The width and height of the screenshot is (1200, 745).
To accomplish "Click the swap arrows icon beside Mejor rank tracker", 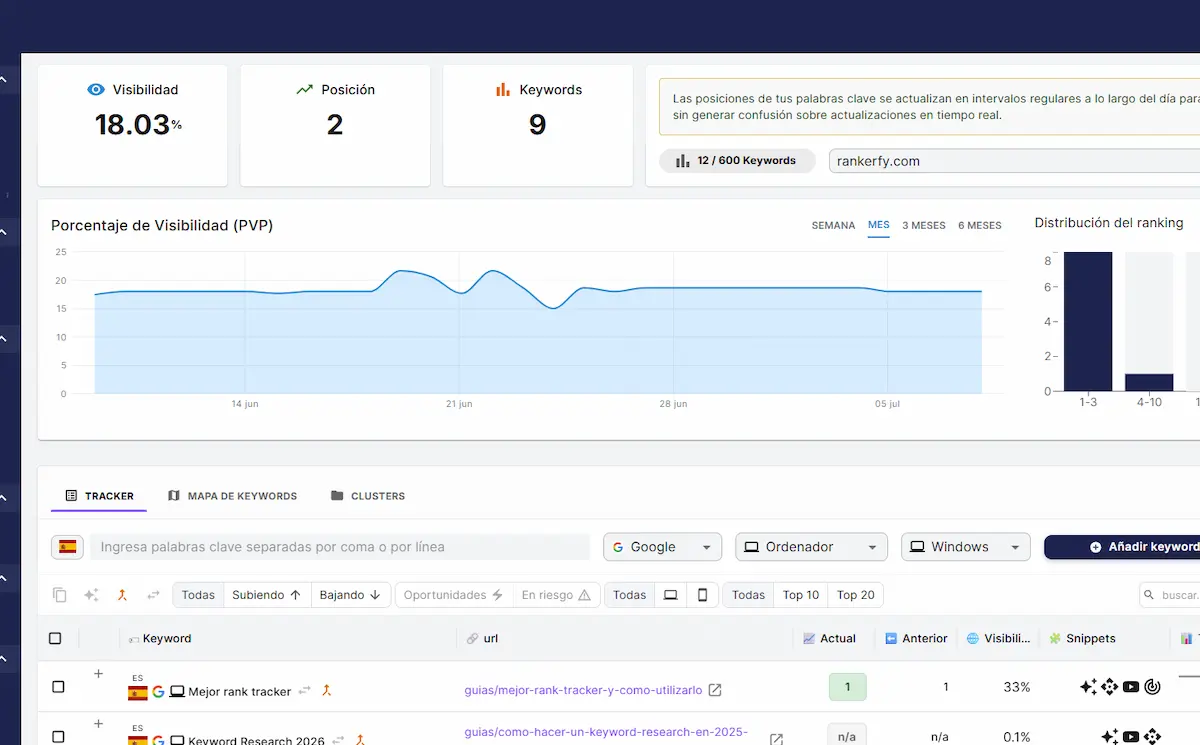I will [x=305, y=690].
